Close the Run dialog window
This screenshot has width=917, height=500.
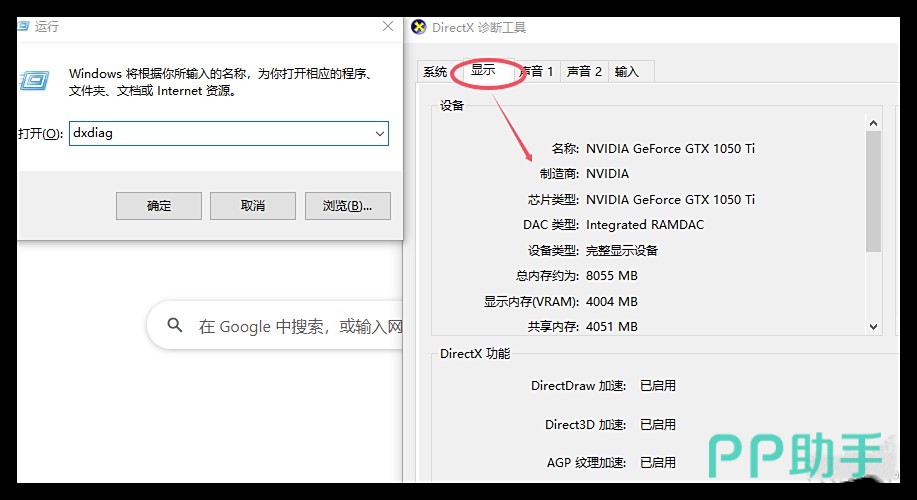tap(388, 27)
